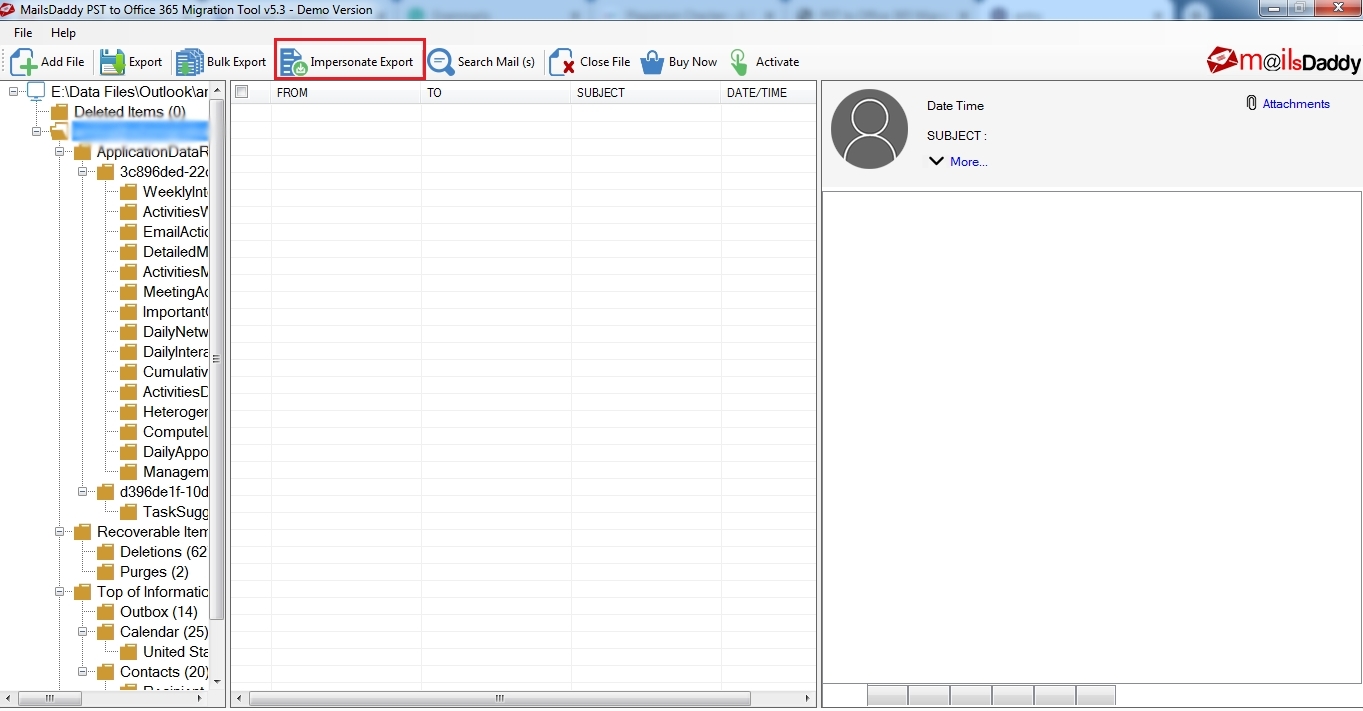
Task: Select the ApplicationDataR folder icon
Action: tap(83, 151)
